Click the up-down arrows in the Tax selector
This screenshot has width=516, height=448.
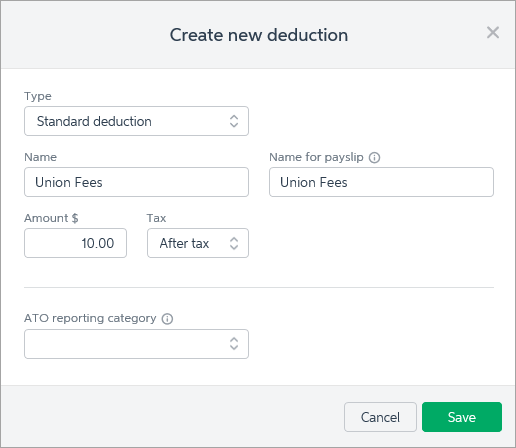coord(234,243)
